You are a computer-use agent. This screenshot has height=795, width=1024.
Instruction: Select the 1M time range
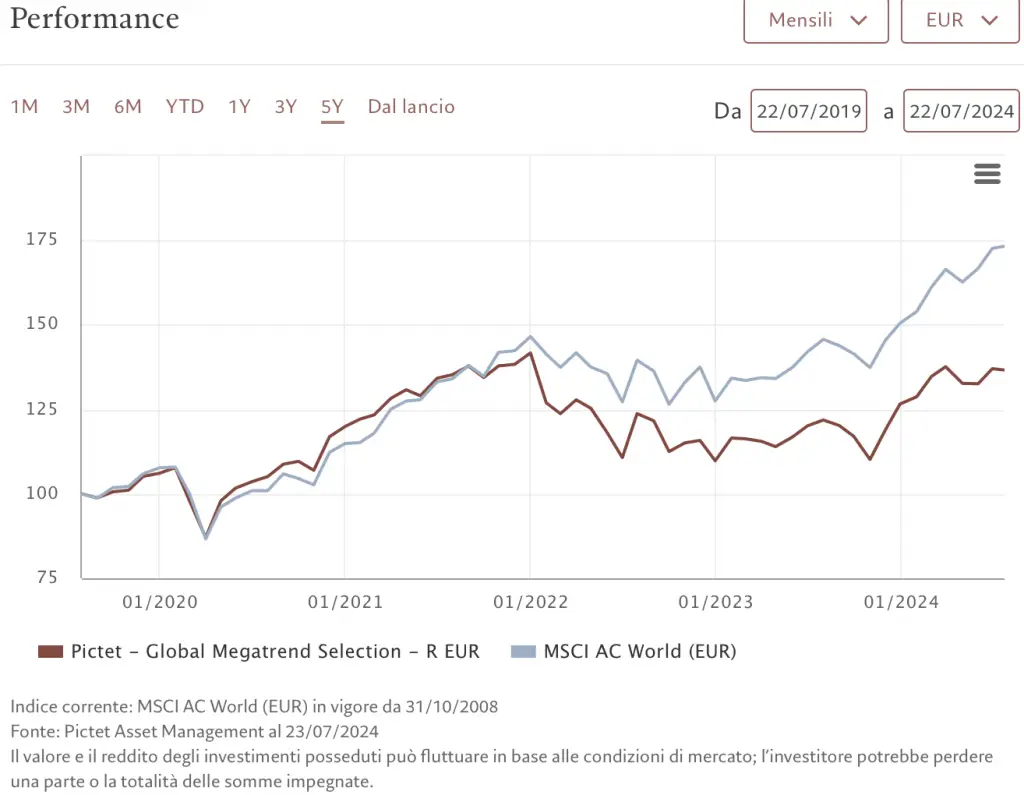click(24, 107)
